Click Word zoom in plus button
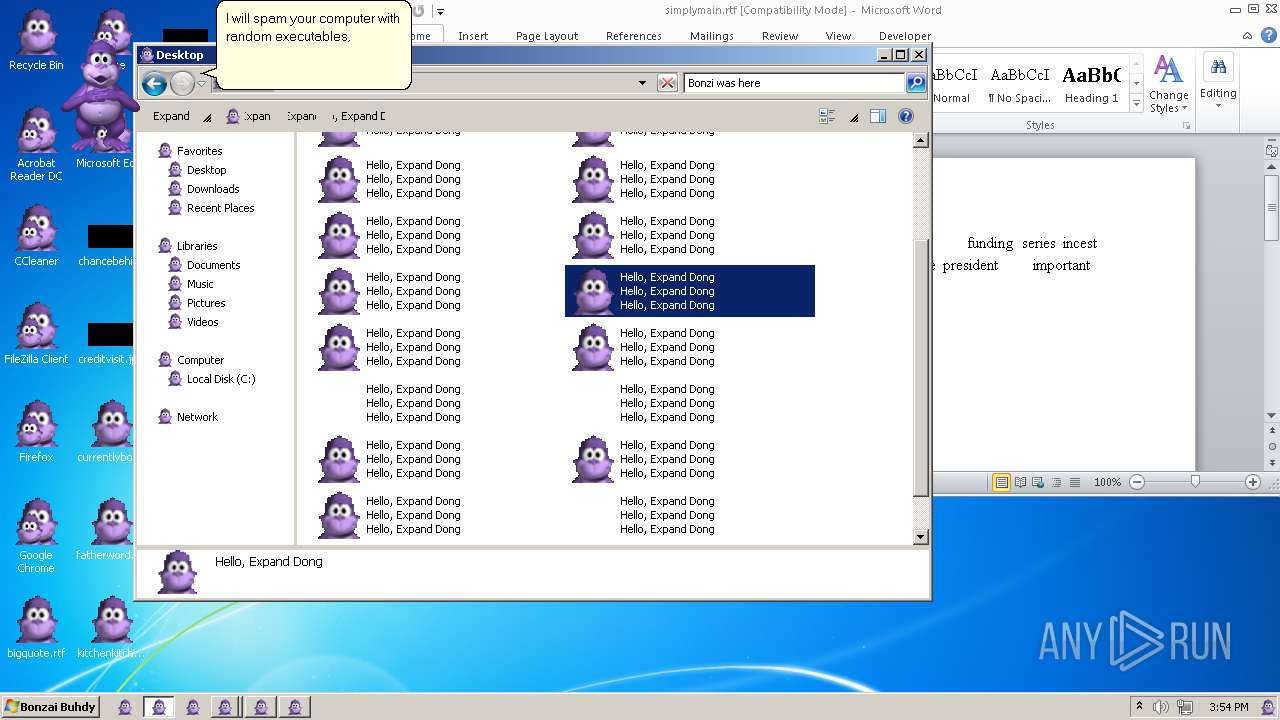The image size is (1280, 720). point(1252,482)
